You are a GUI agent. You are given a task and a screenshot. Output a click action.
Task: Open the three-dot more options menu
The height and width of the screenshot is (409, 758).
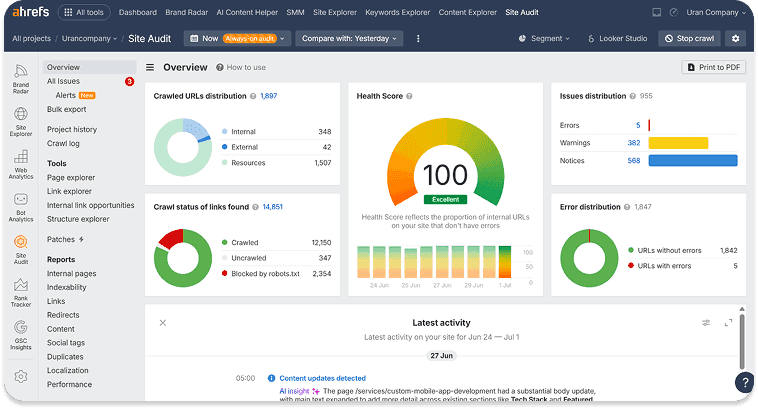[x=418, y=38]
